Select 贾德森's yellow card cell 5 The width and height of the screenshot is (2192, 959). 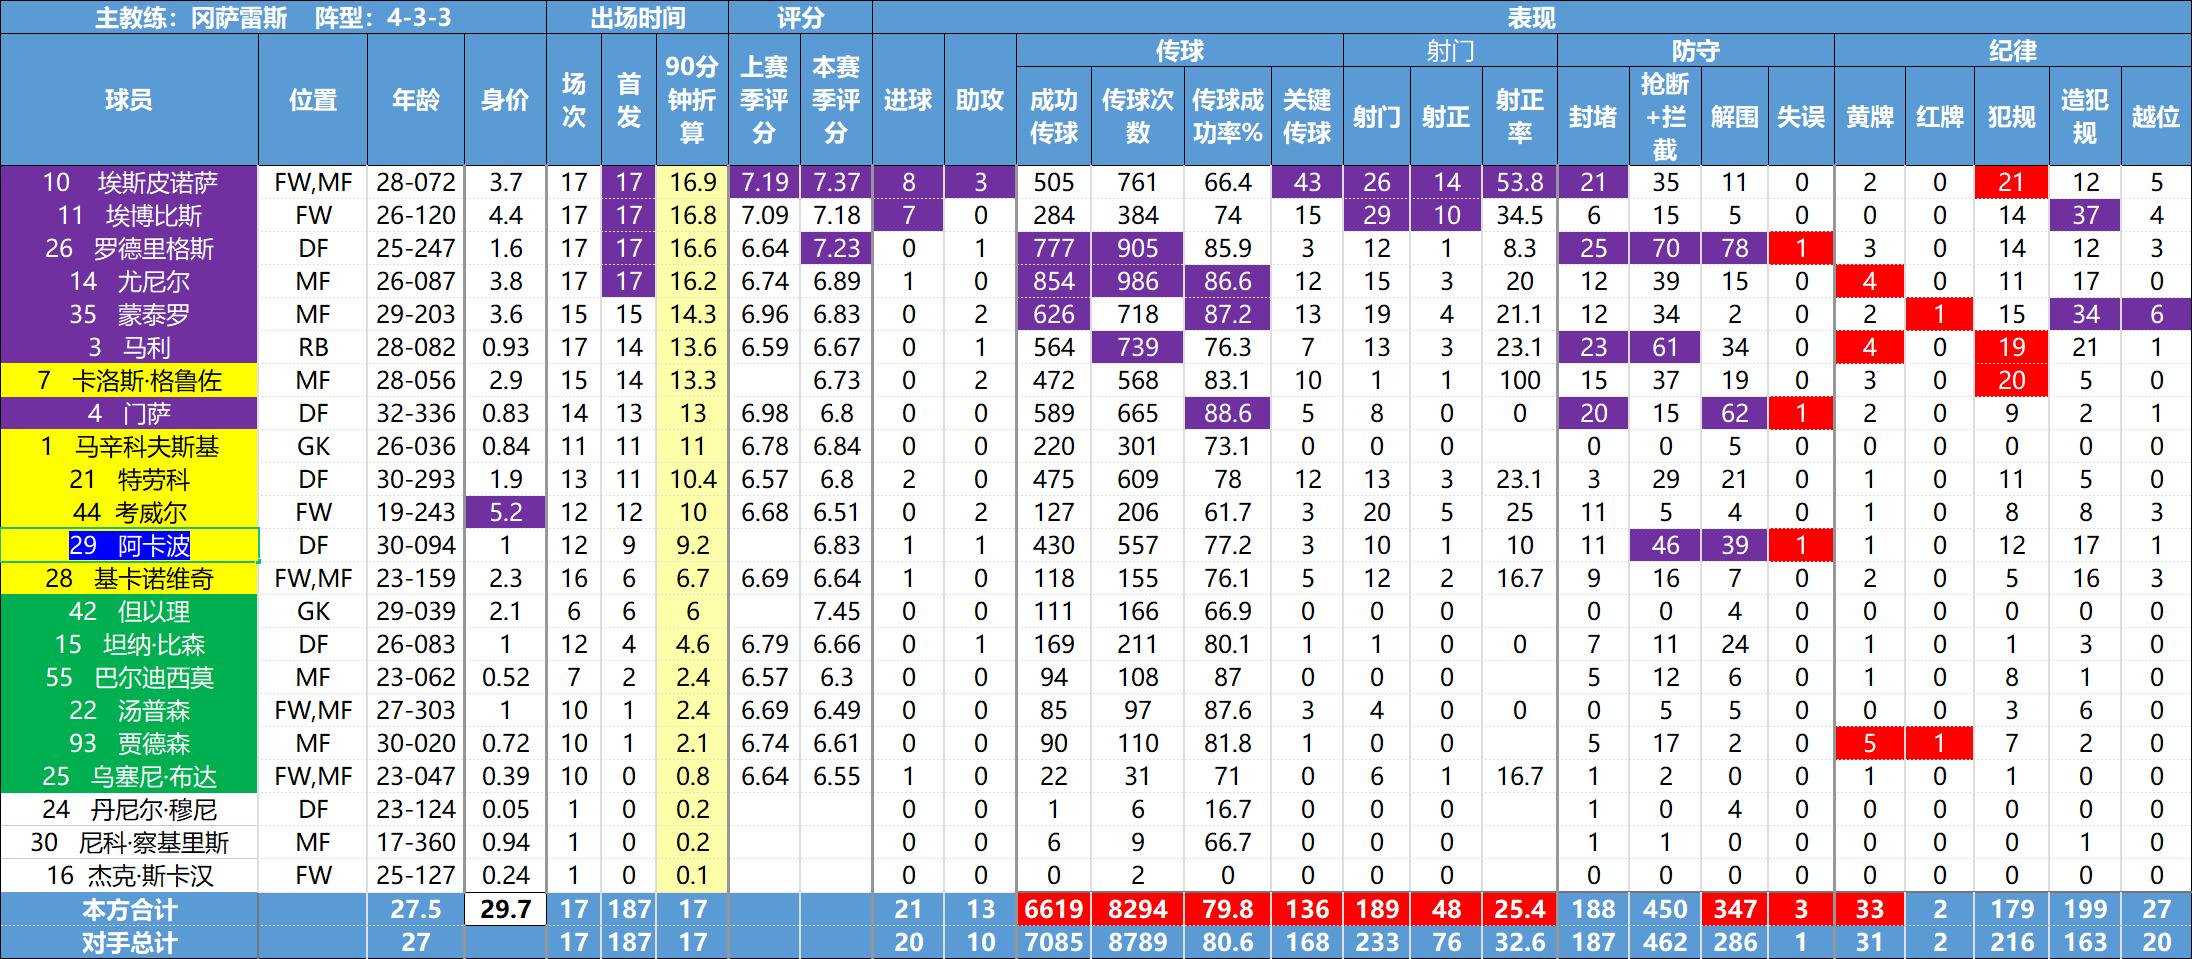1869,743
